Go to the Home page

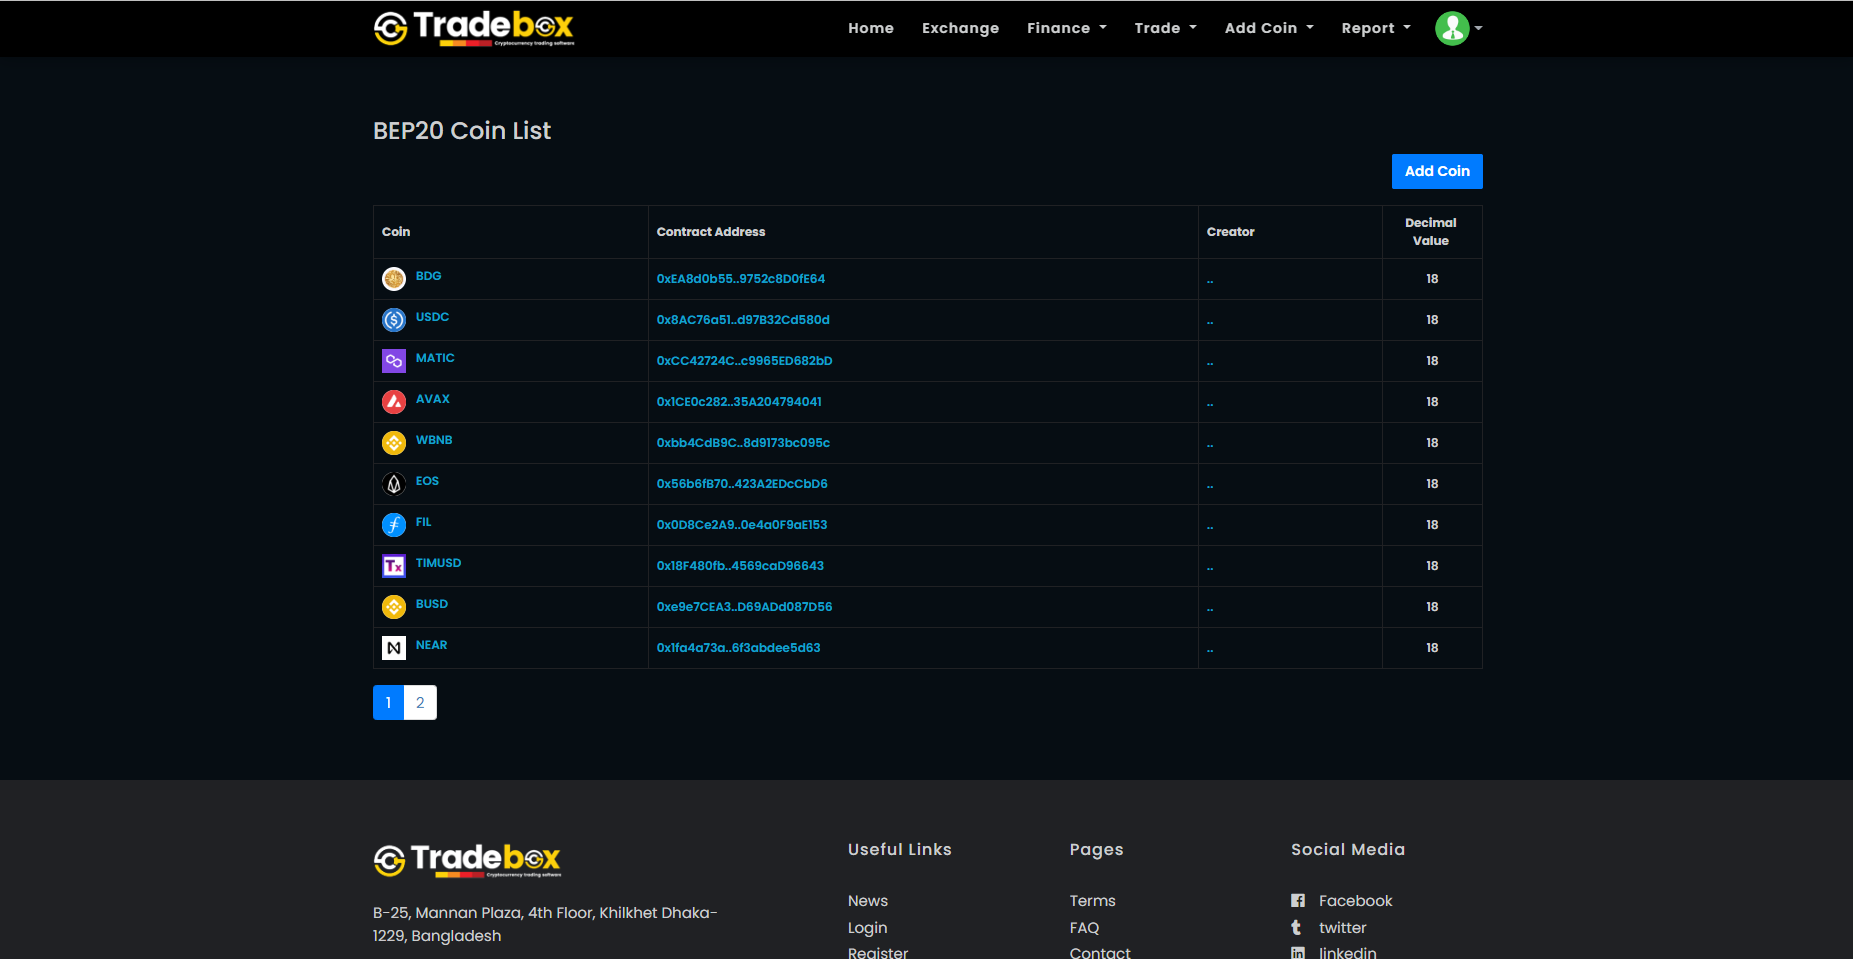pyautogui.click(x=871, y=28)
